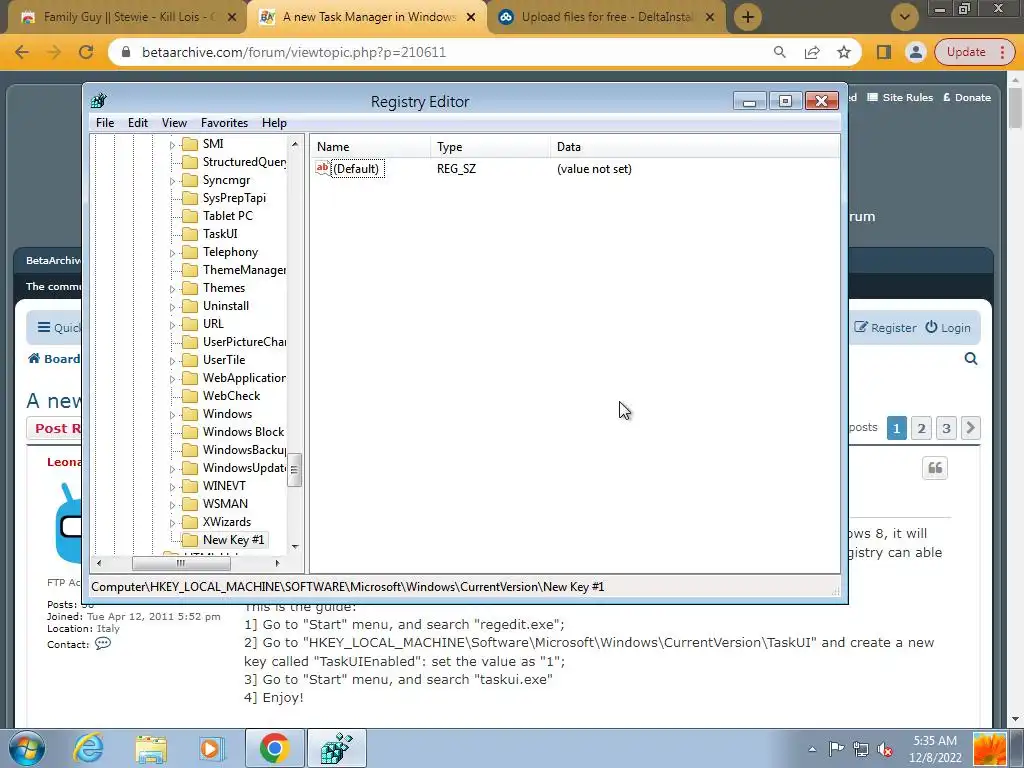Expand the SMI registry key

click(172, 144)
